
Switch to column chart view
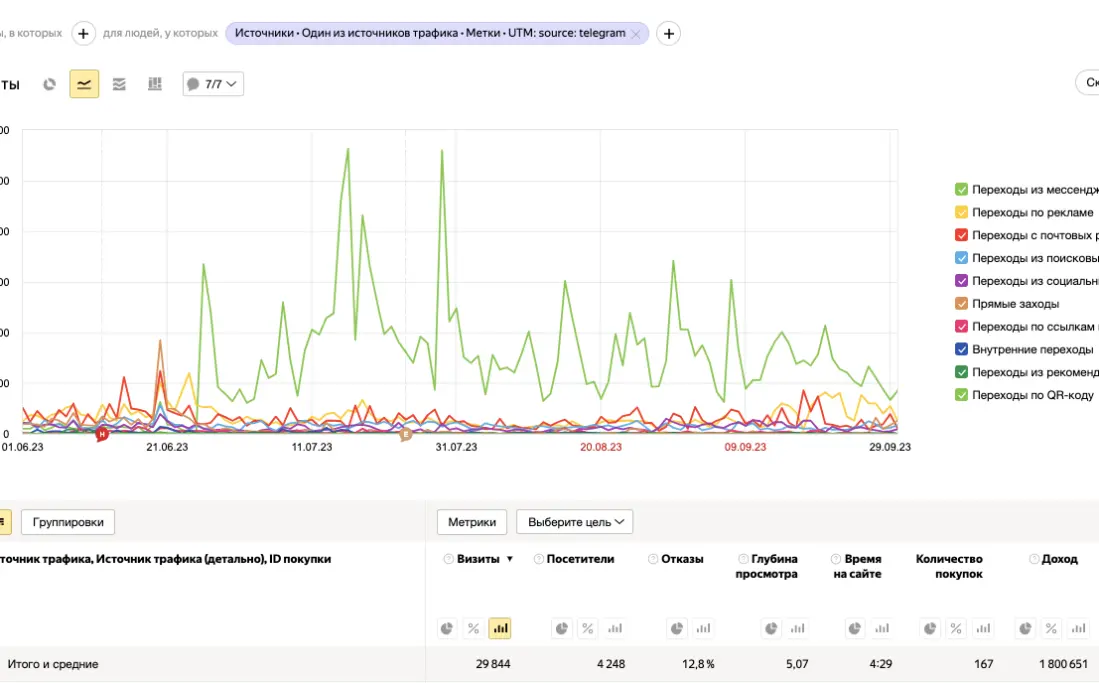click(154, 85)
